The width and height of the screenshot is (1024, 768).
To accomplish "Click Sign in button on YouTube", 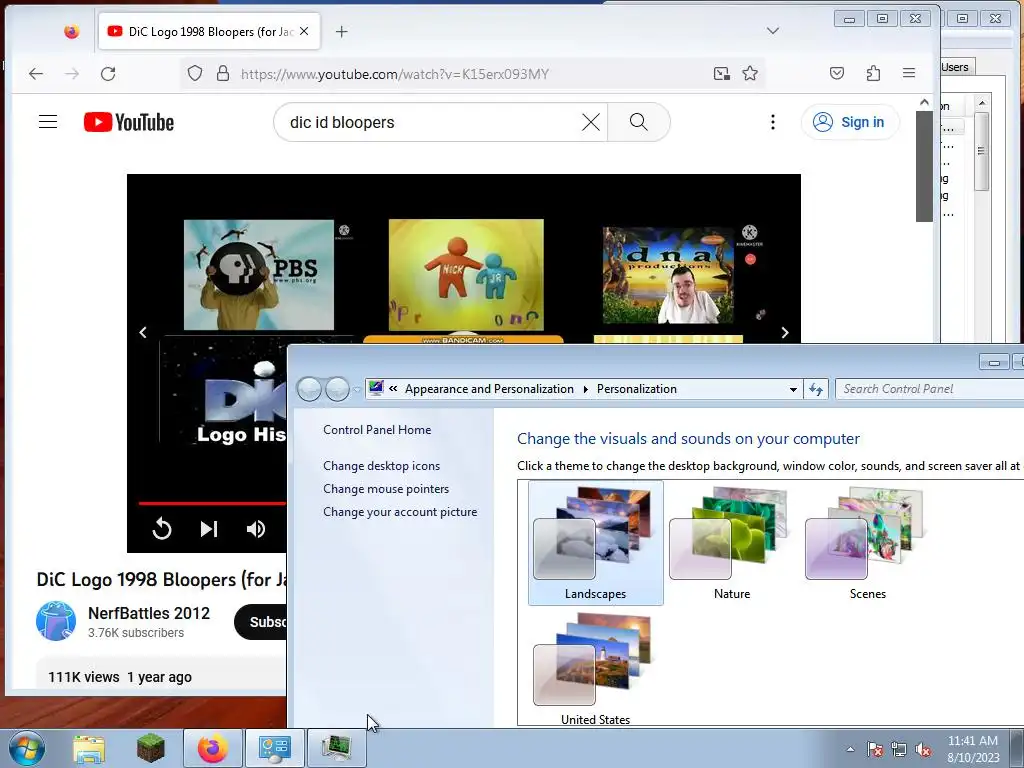I will tap(850, 122).
